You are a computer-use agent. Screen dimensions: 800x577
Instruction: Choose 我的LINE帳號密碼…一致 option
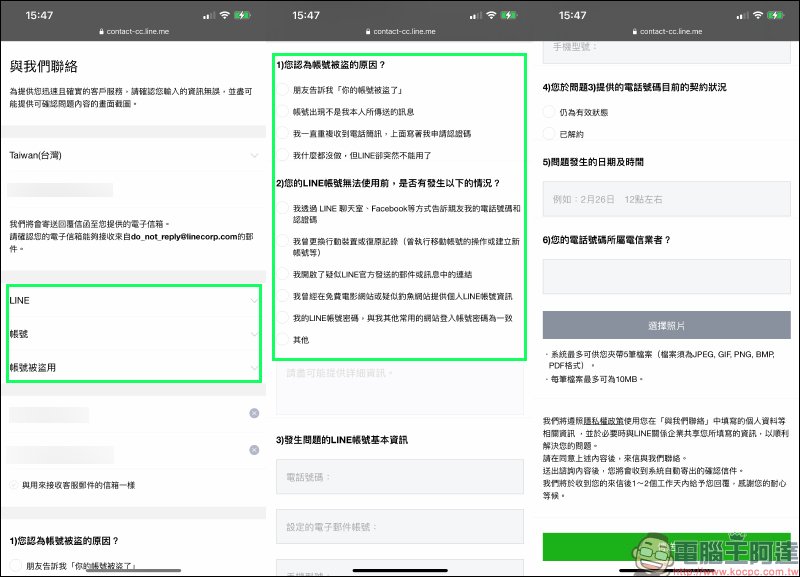point(283,318)
